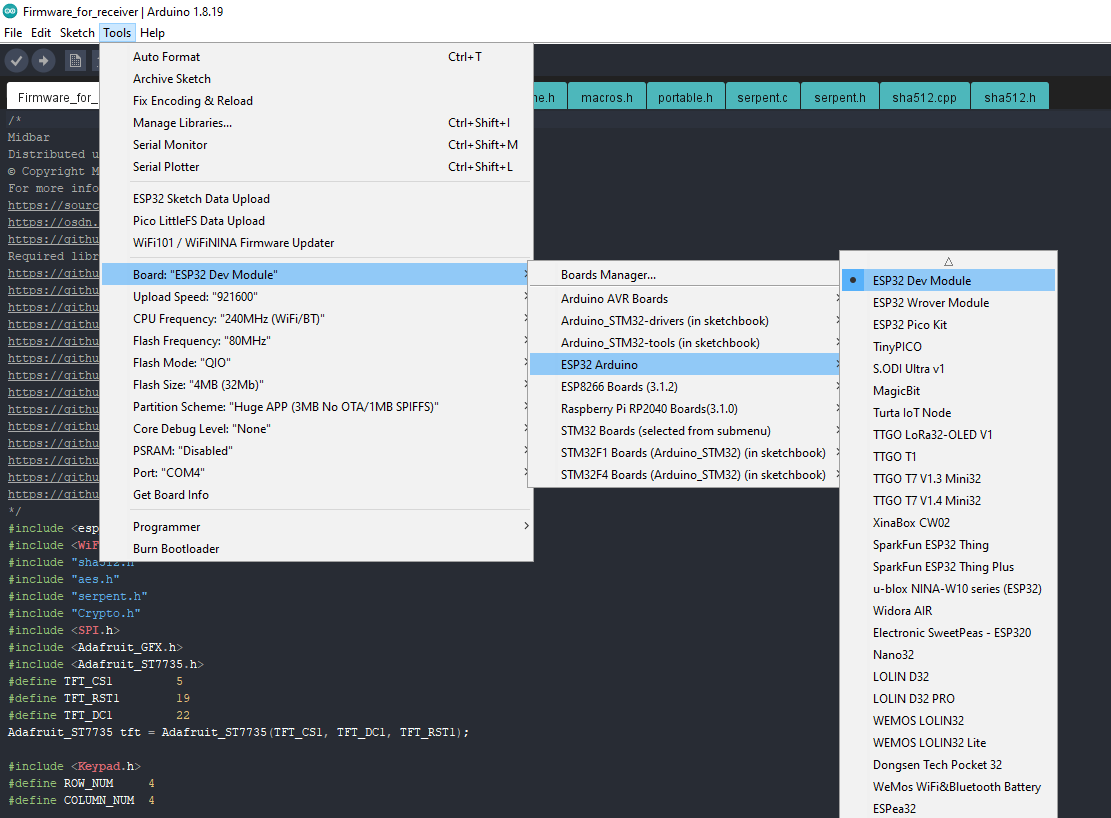Select Manage Libraries menu entry

pos(182,123)
